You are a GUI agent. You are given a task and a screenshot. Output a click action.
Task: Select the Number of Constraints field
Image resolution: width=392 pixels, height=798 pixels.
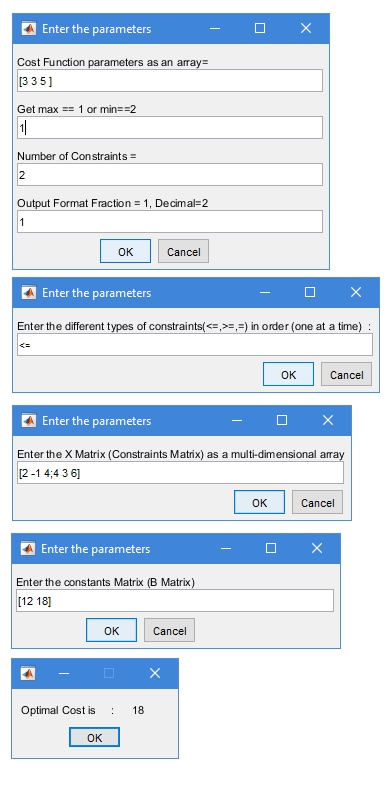pos(170,175)
